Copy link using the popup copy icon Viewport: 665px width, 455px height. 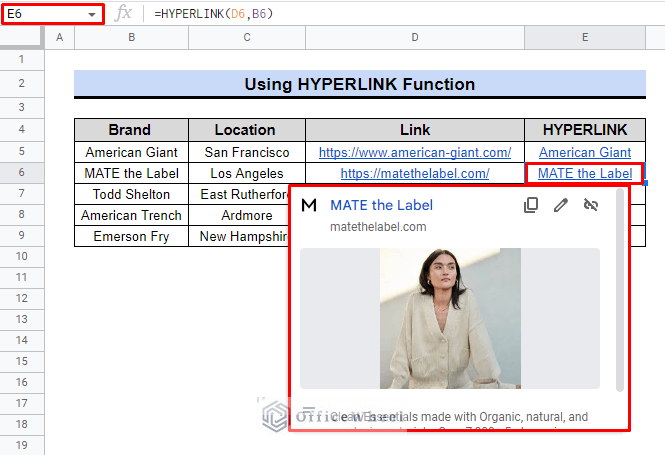tap(531, 205)
